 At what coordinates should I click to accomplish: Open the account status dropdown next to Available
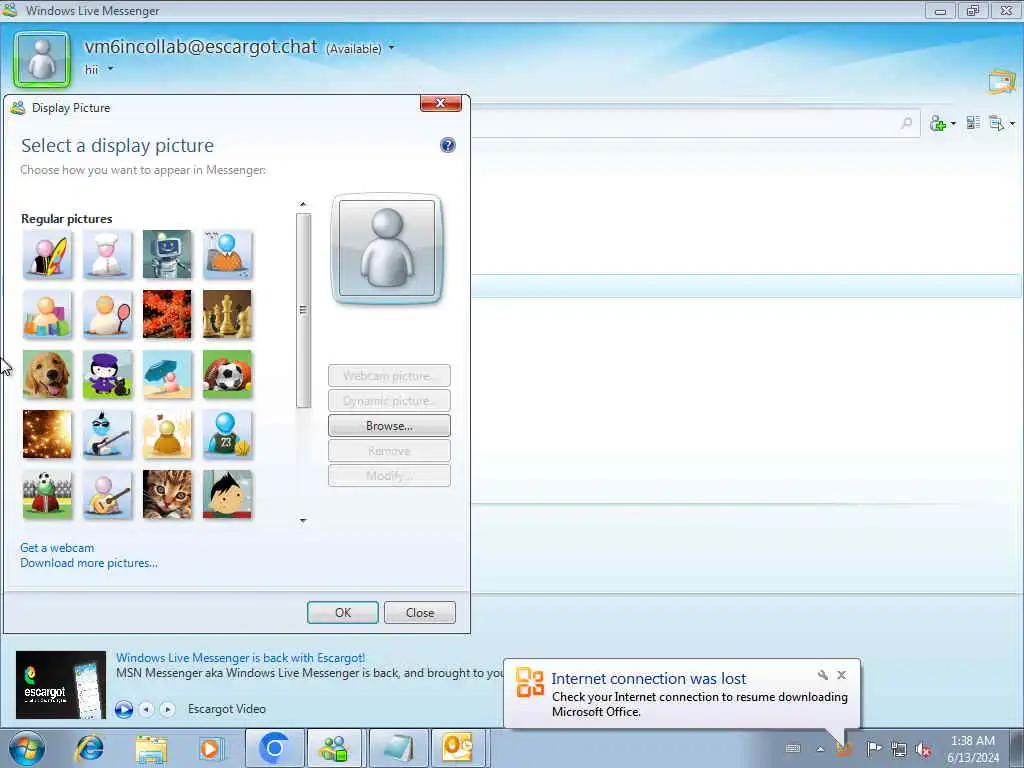391,48
